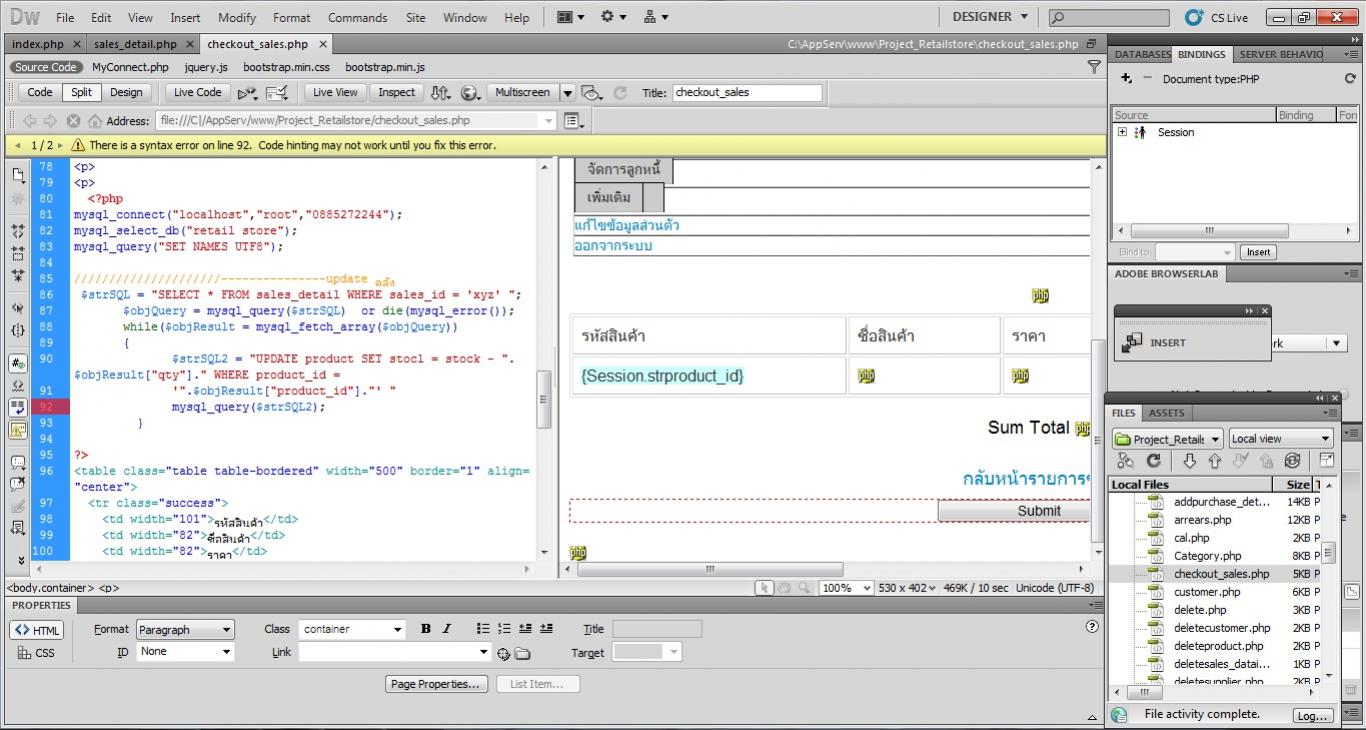Click Expand to show local and remote sites icon

(1326, 461)
